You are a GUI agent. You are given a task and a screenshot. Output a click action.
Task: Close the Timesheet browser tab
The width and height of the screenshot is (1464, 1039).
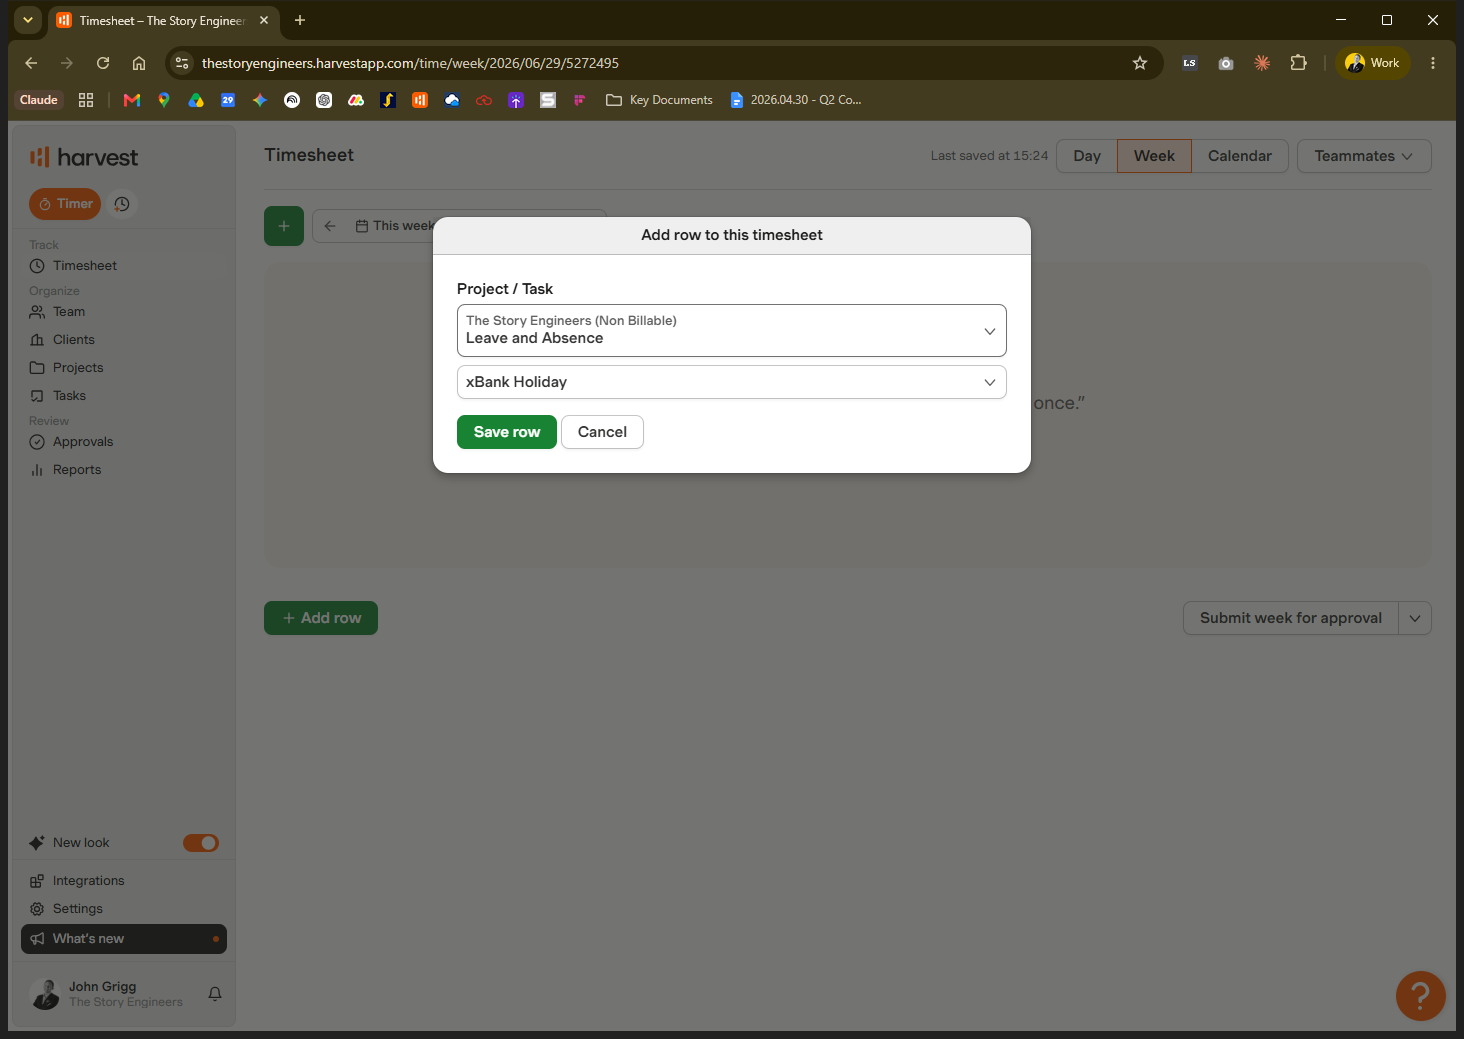pos(264,20)
